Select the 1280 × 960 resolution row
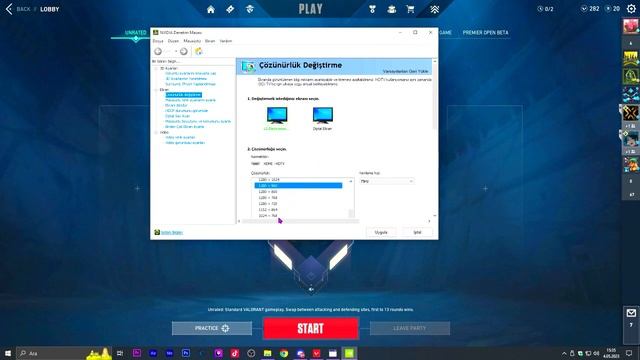 (x=298, y=186)
